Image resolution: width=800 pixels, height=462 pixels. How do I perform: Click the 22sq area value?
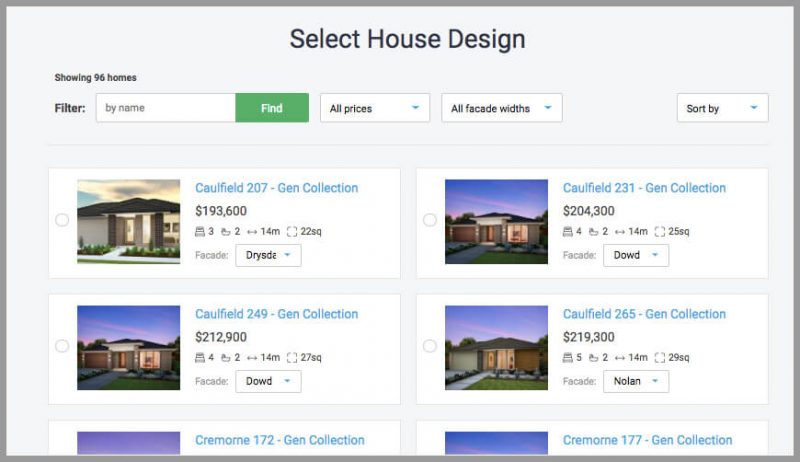(x=311, y=232)
